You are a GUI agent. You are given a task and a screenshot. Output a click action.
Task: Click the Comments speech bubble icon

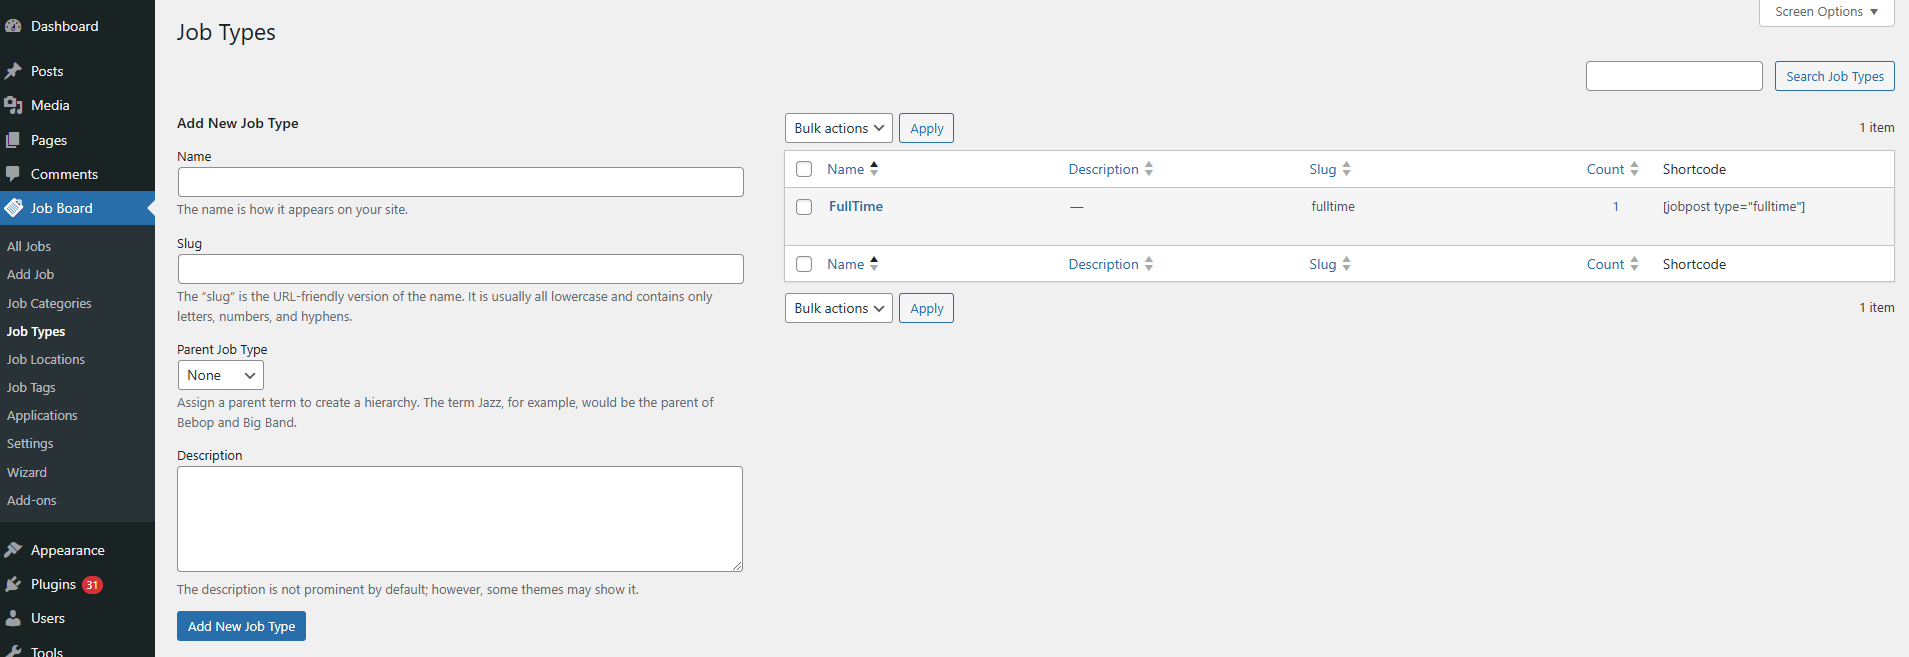(13, 174)
